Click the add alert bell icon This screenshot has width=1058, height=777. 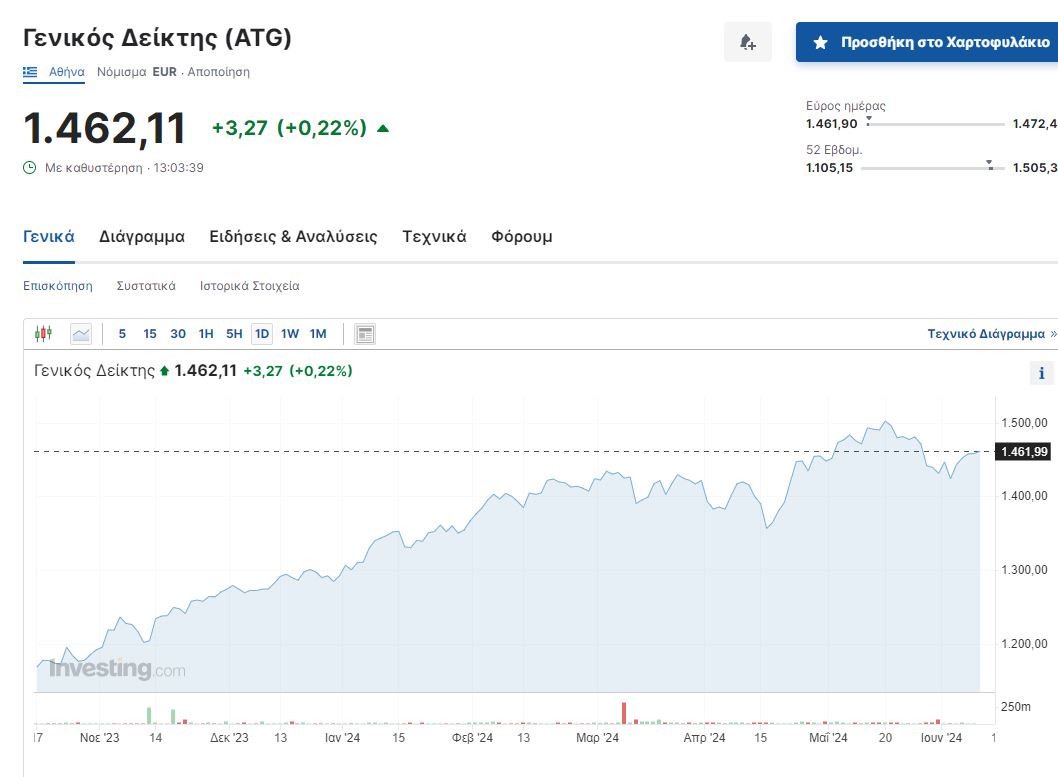click(747, 42)
